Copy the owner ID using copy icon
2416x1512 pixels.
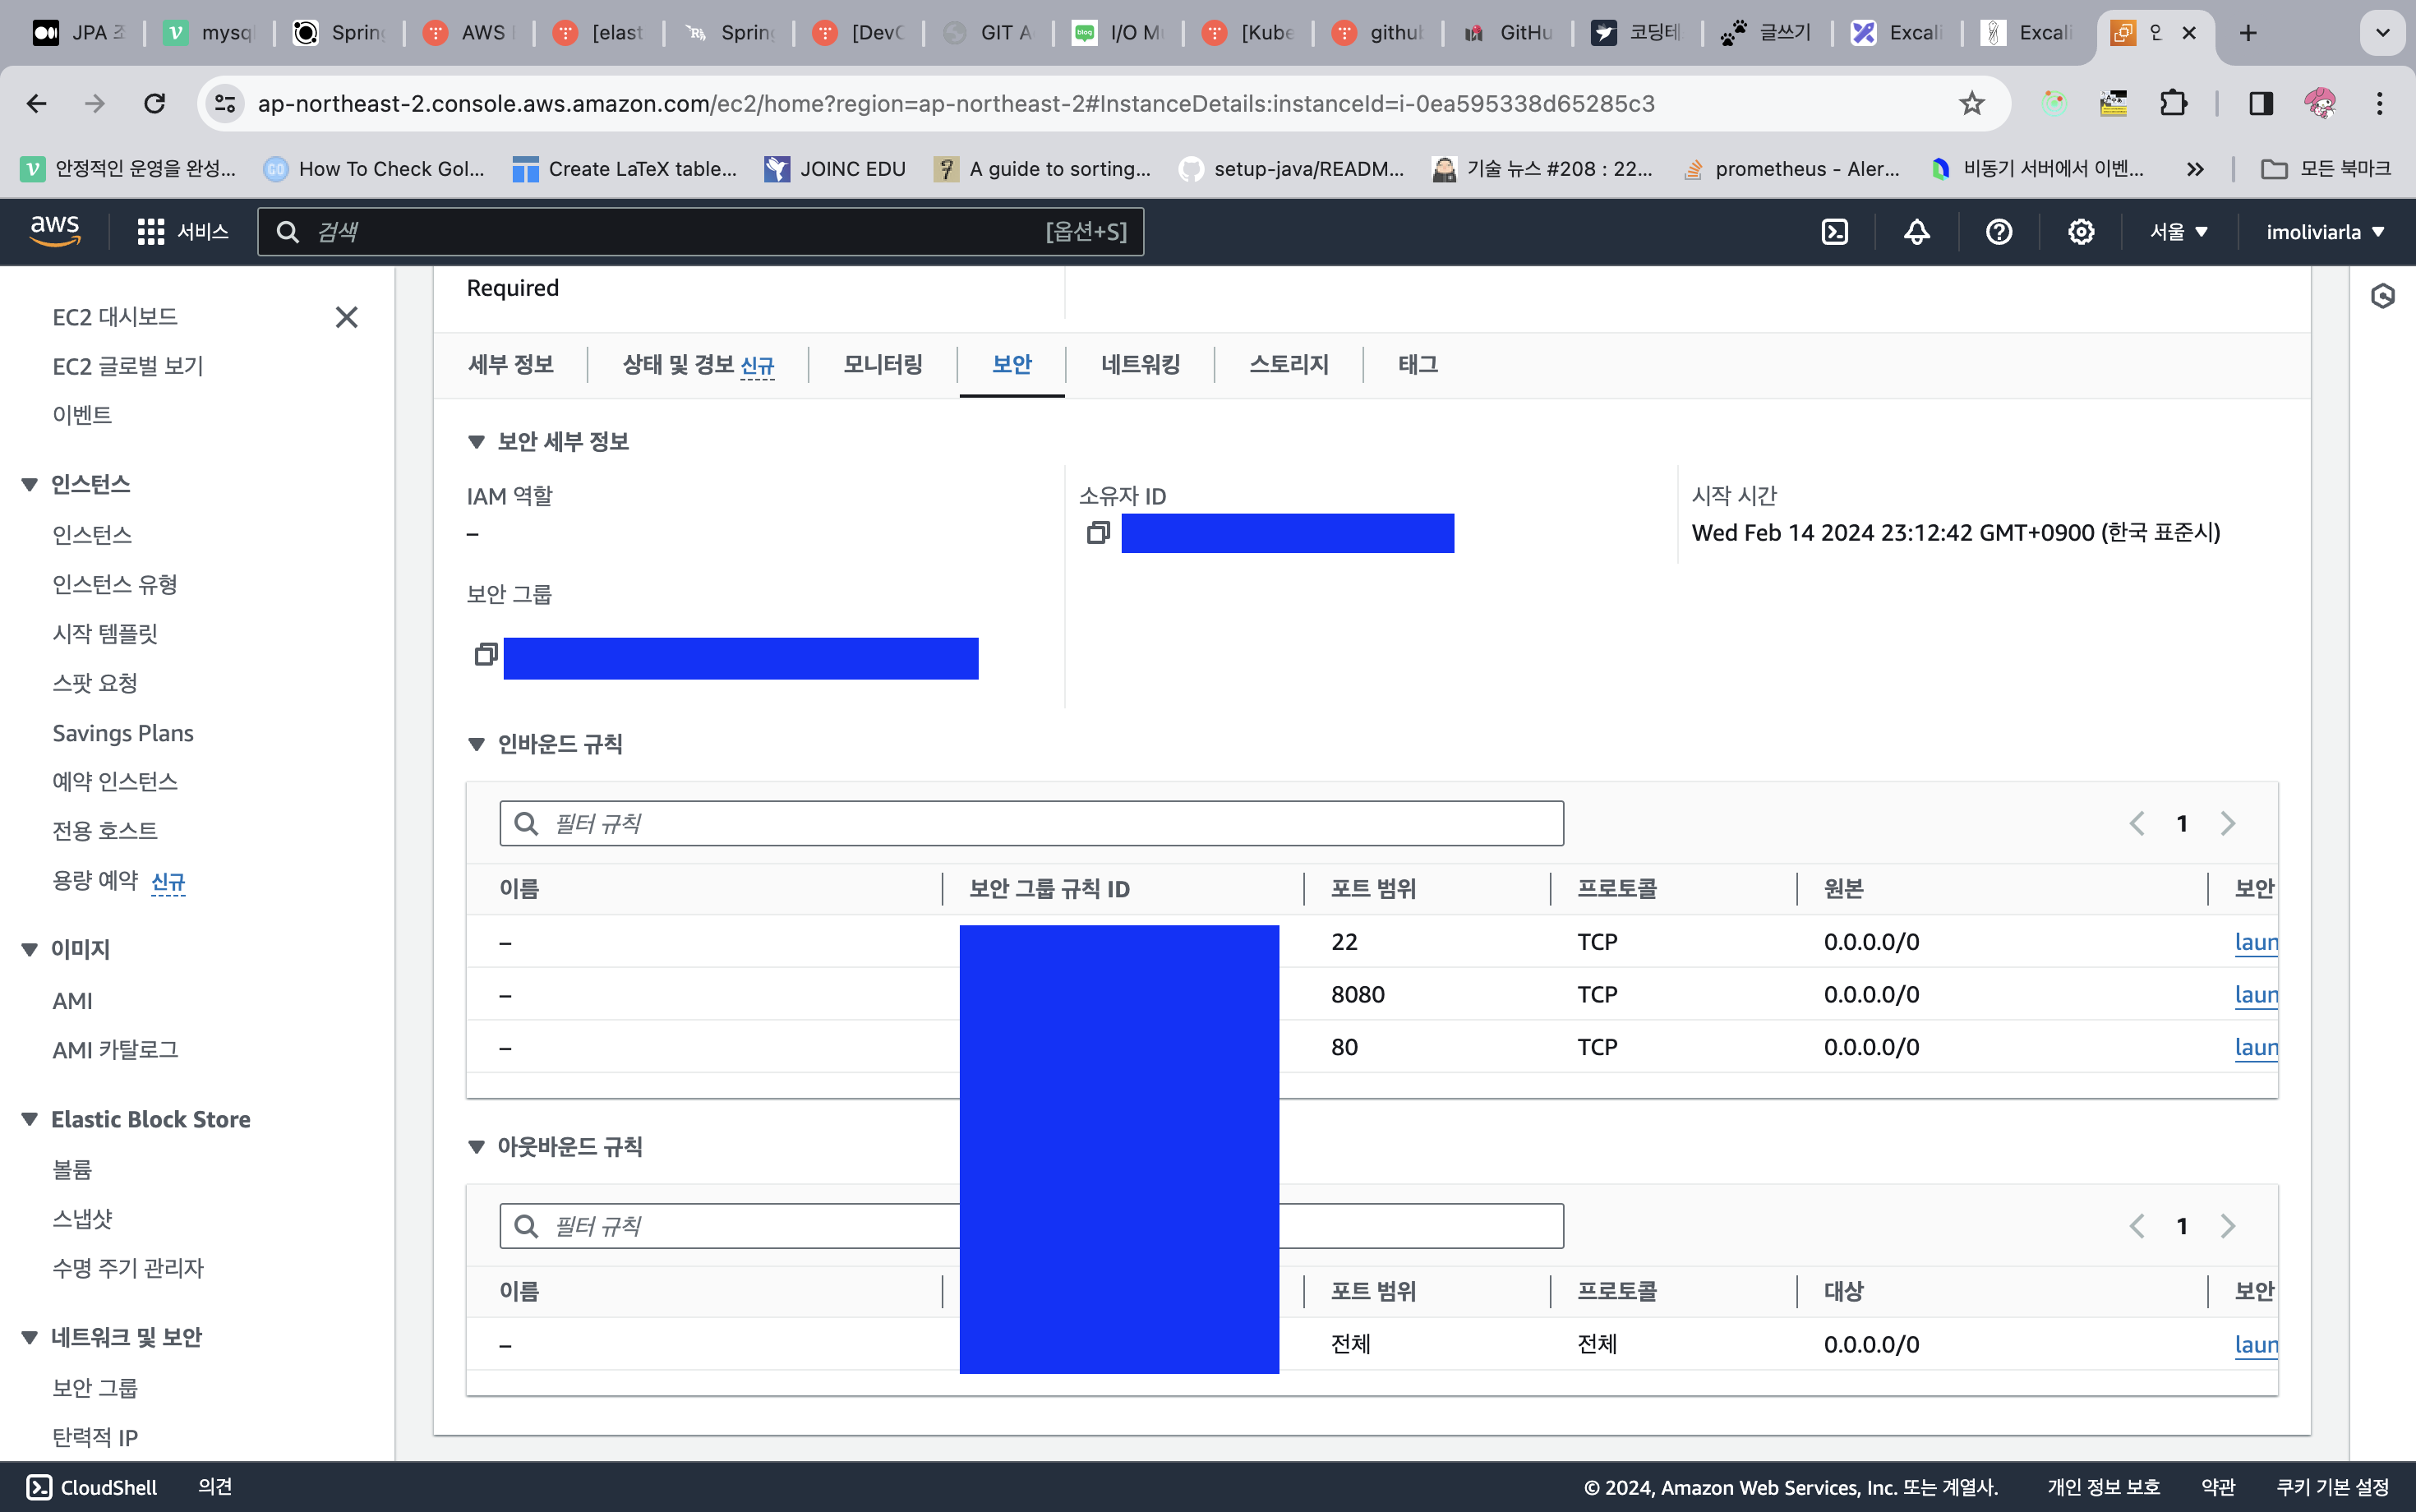[x=1098, y=533]
